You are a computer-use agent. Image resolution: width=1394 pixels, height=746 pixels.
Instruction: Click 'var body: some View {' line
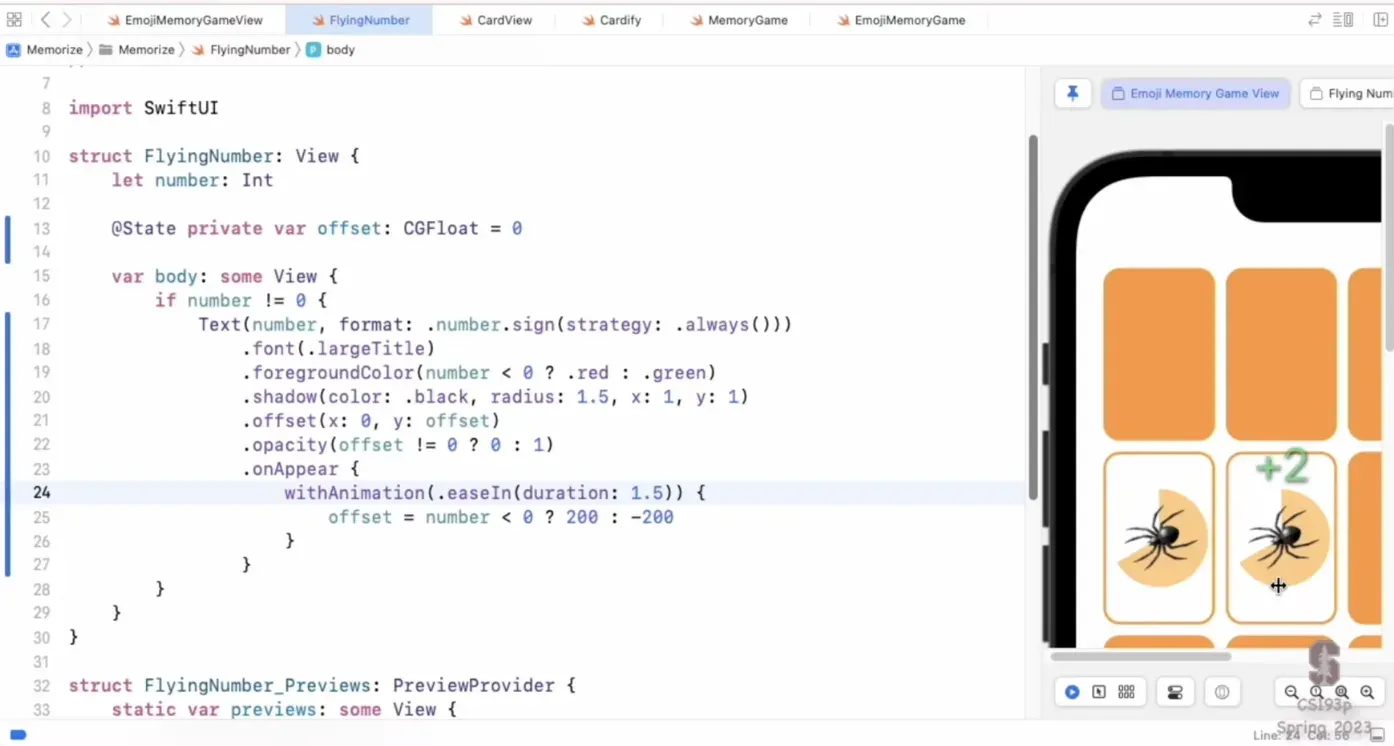click(225, 276)
